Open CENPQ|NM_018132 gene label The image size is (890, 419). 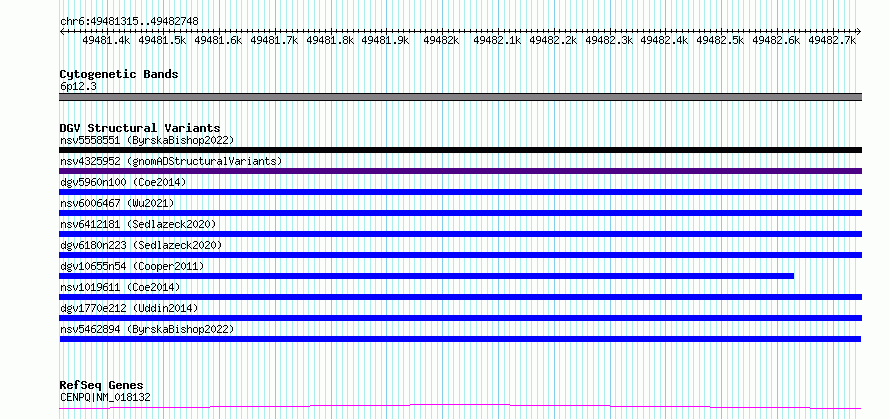(x=106, y=397)
